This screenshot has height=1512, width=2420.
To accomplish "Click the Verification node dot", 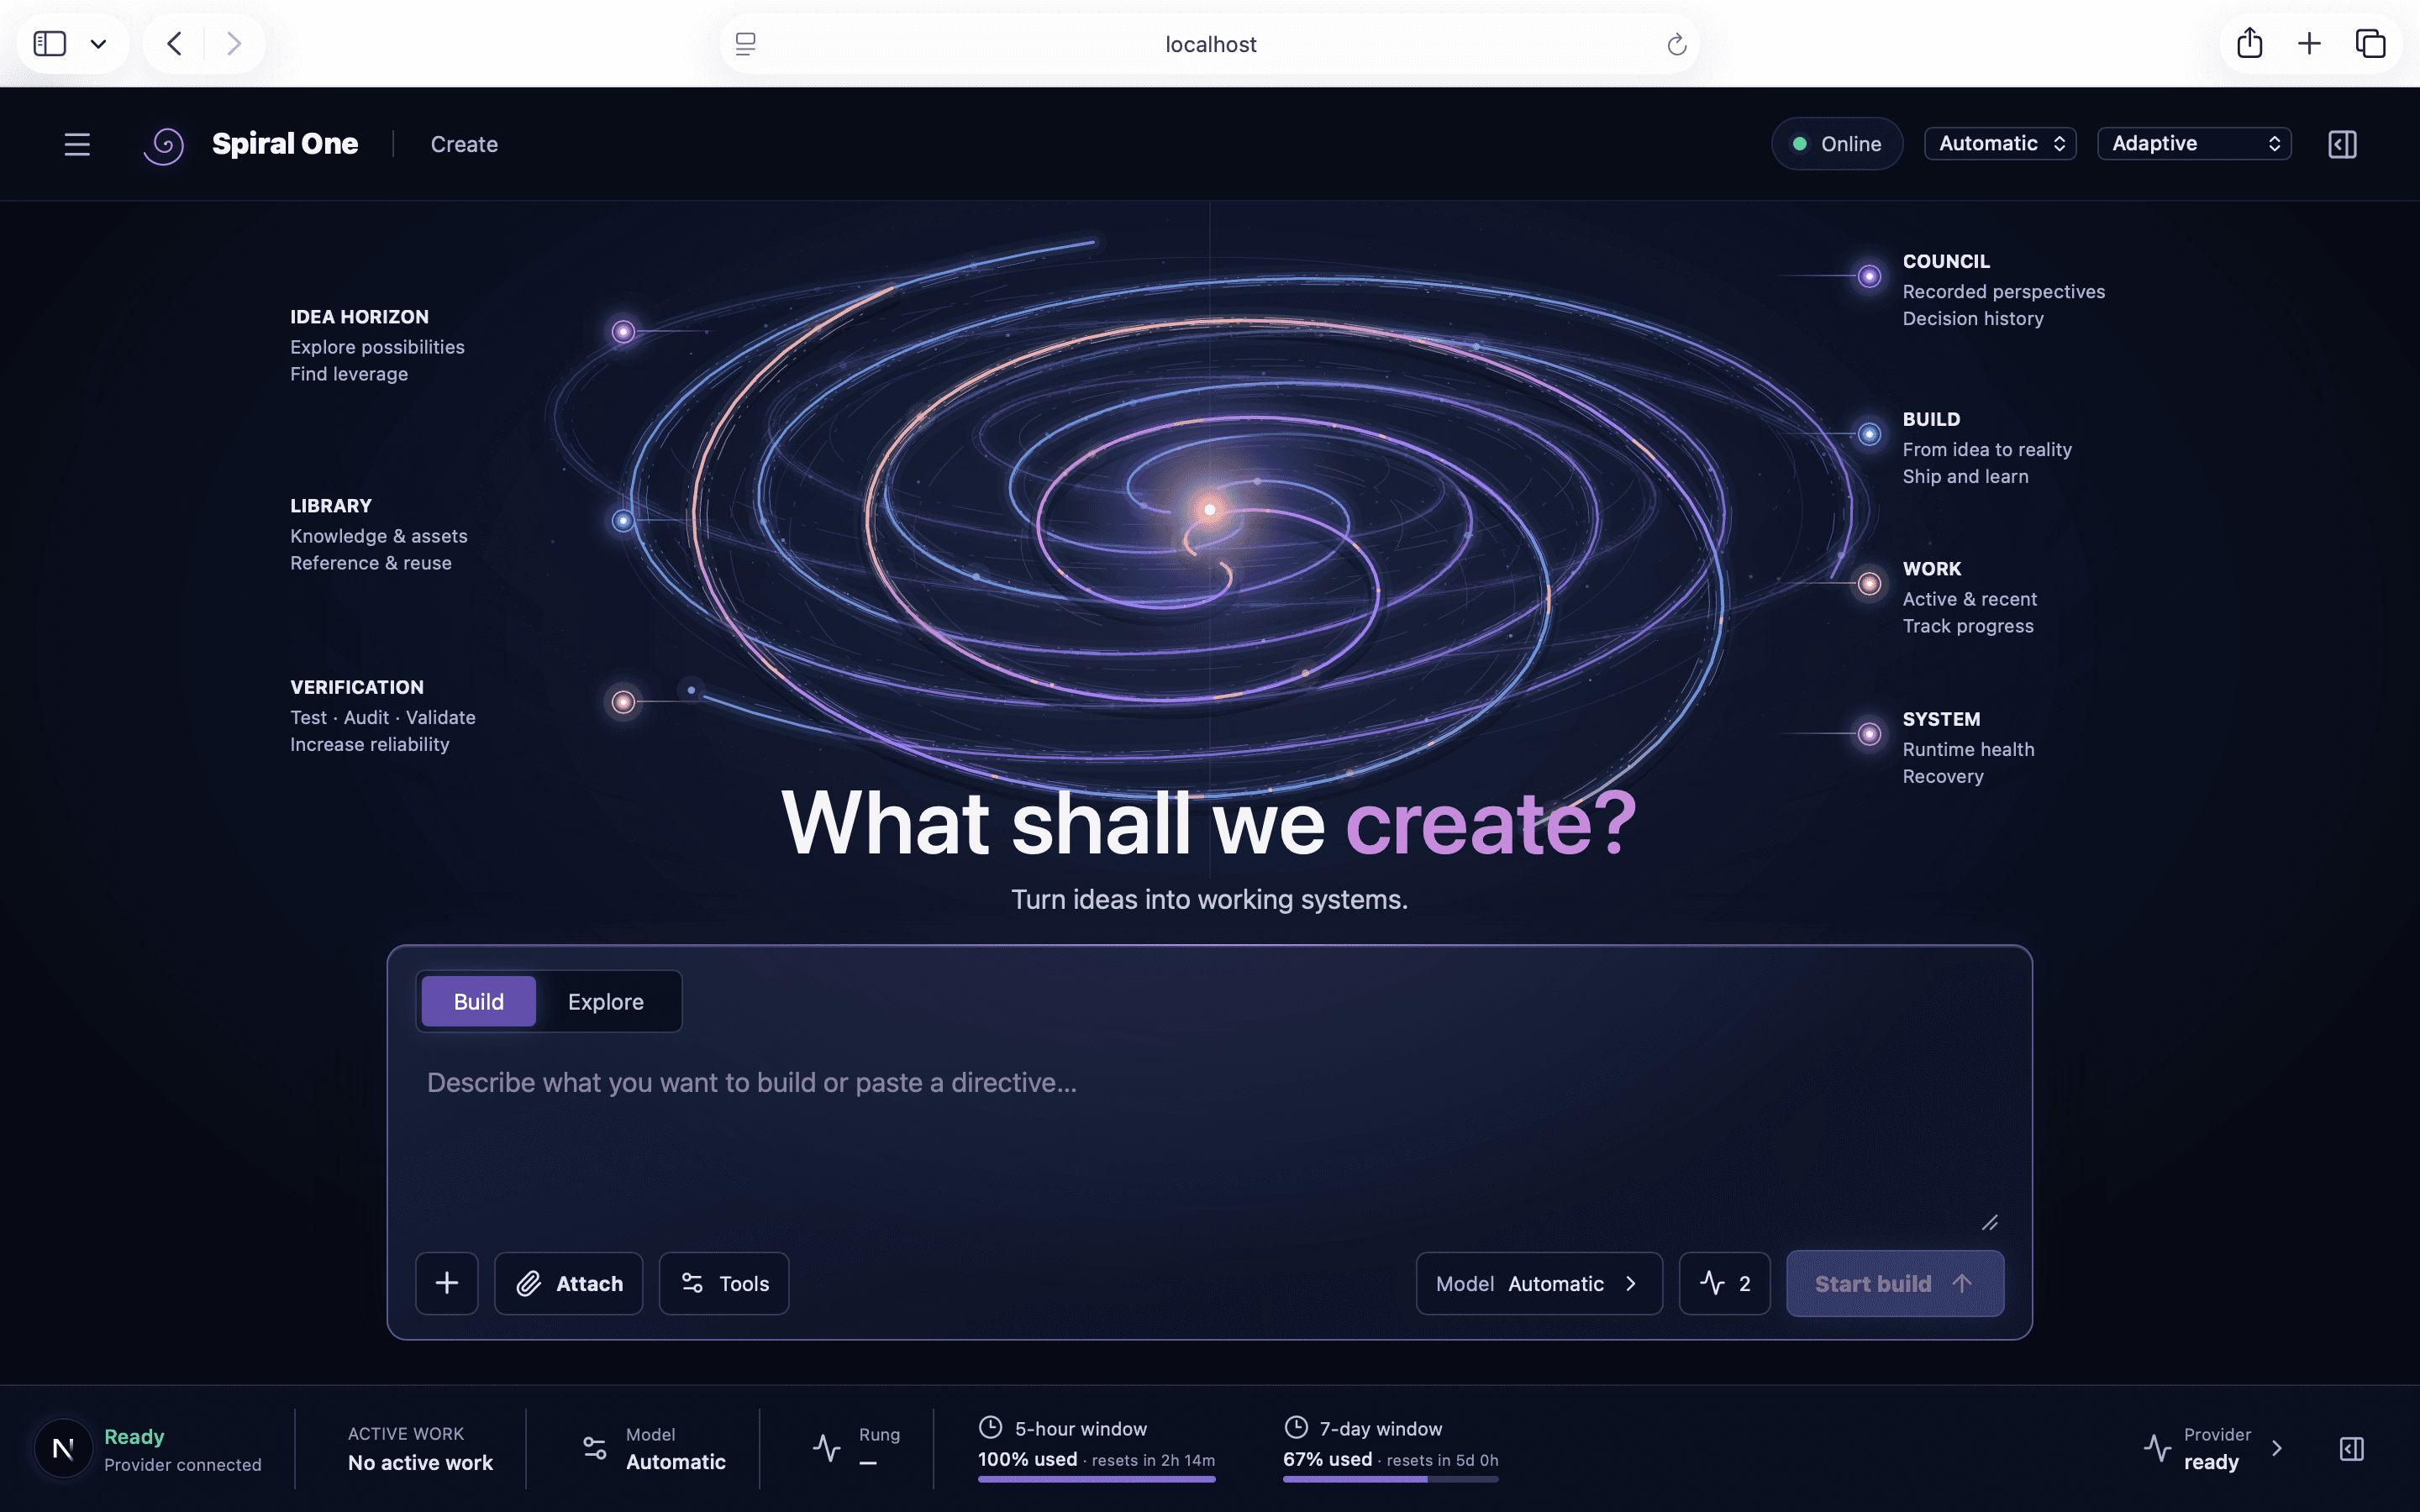I will 623,702.
